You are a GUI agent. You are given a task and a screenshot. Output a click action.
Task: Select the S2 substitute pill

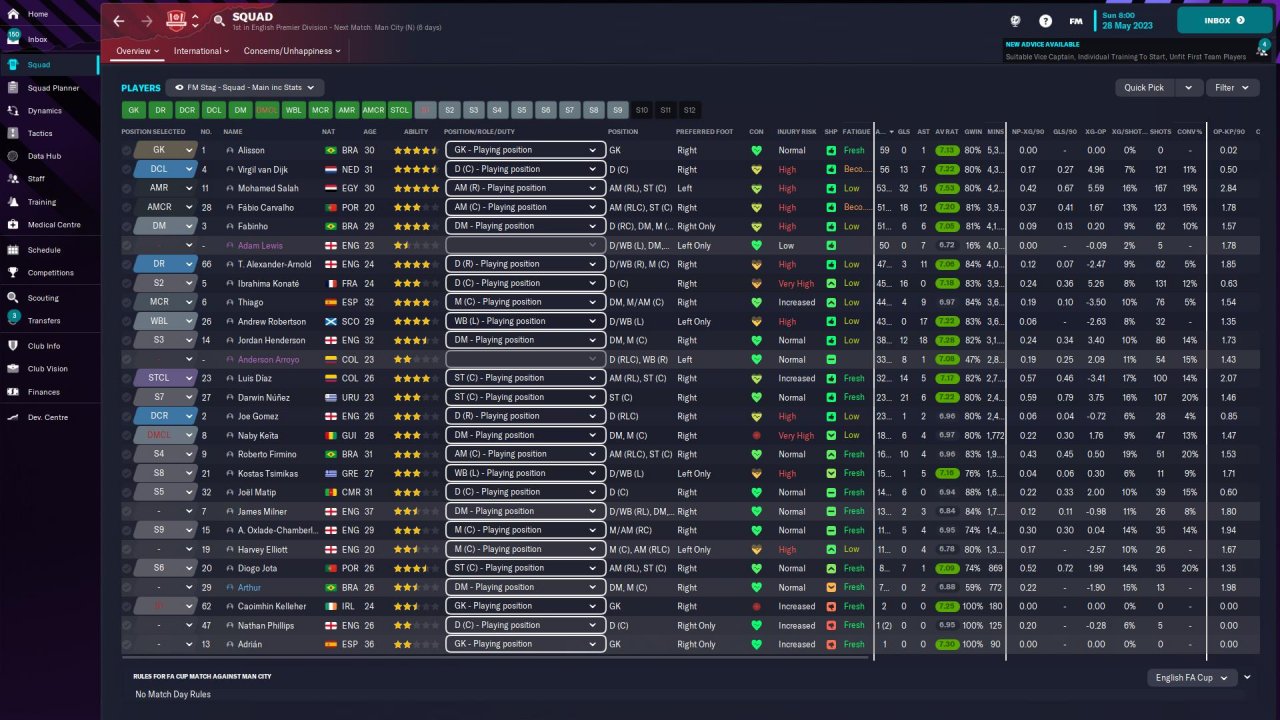[x=449, y=110]
